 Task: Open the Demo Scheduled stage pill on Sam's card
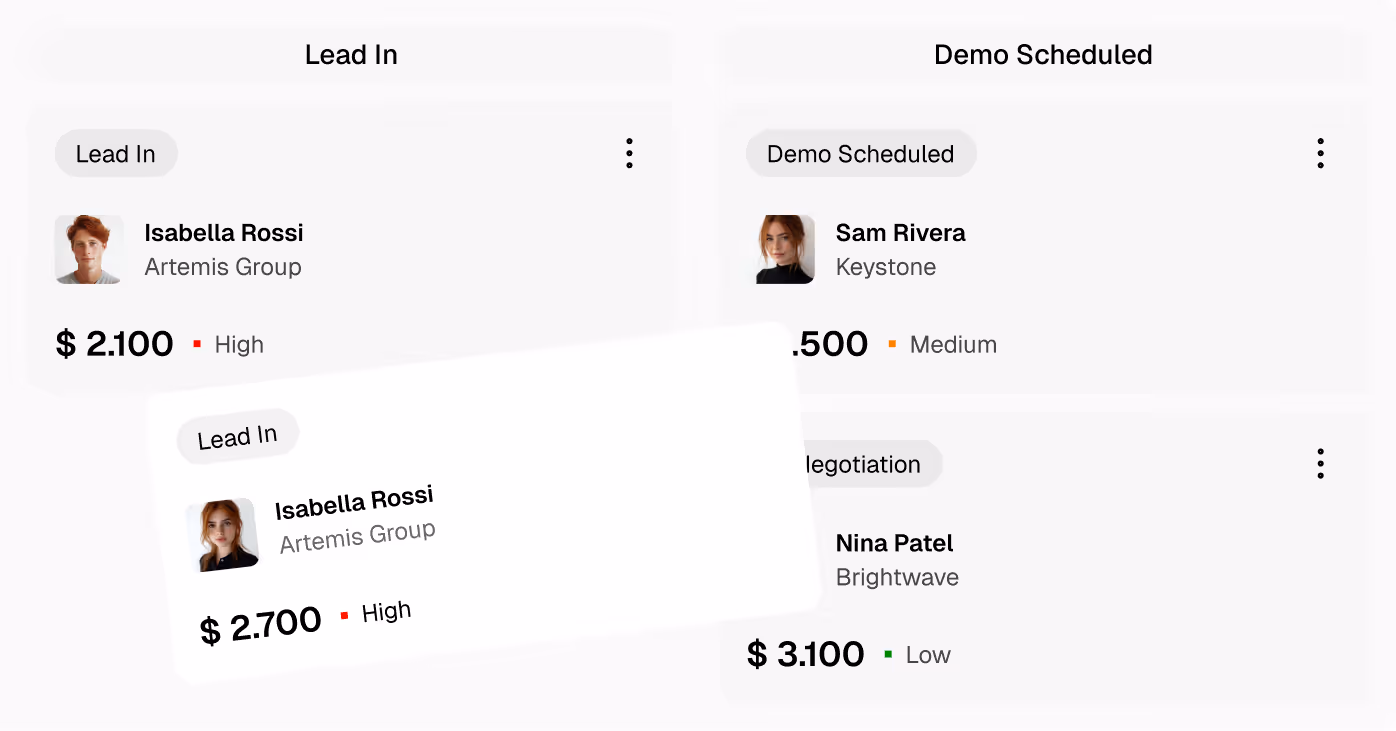[860, 153]
